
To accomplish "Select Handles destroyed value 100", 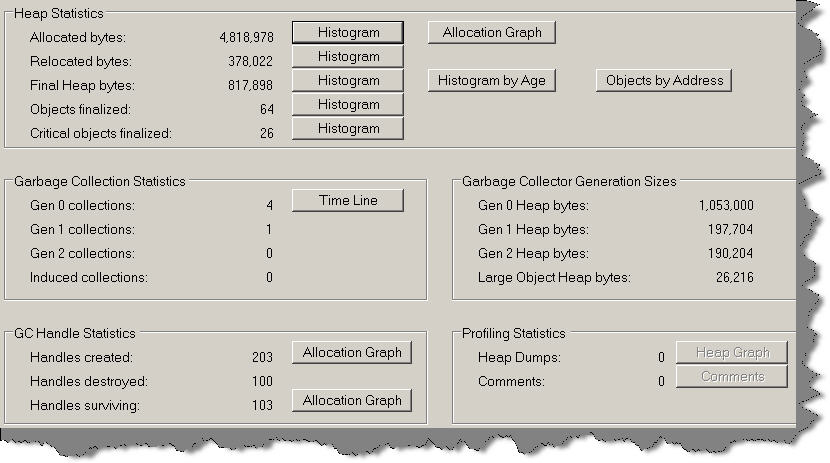I will pyautogui.click(x=263, y=382).
